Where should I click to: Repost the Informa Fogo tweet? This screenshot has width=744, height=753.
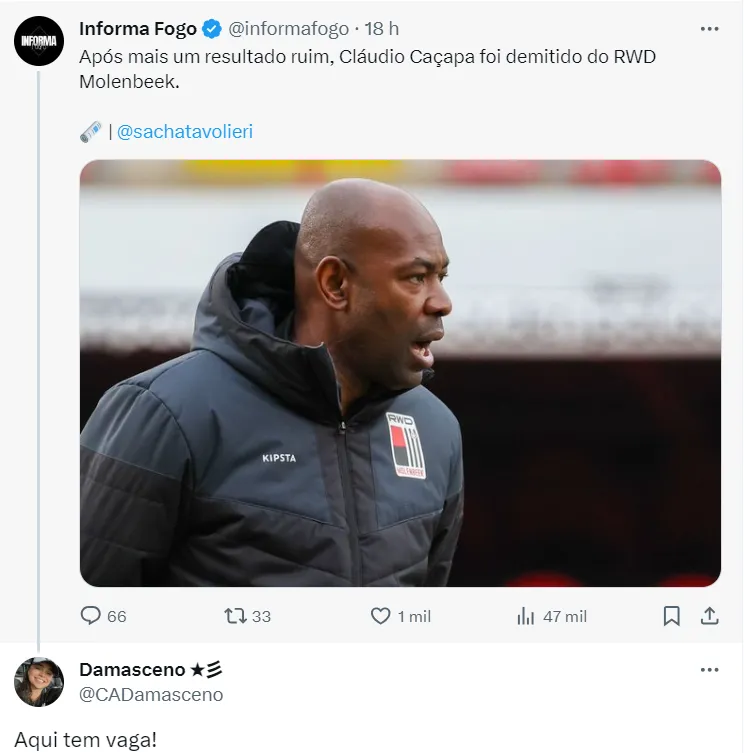235,616
